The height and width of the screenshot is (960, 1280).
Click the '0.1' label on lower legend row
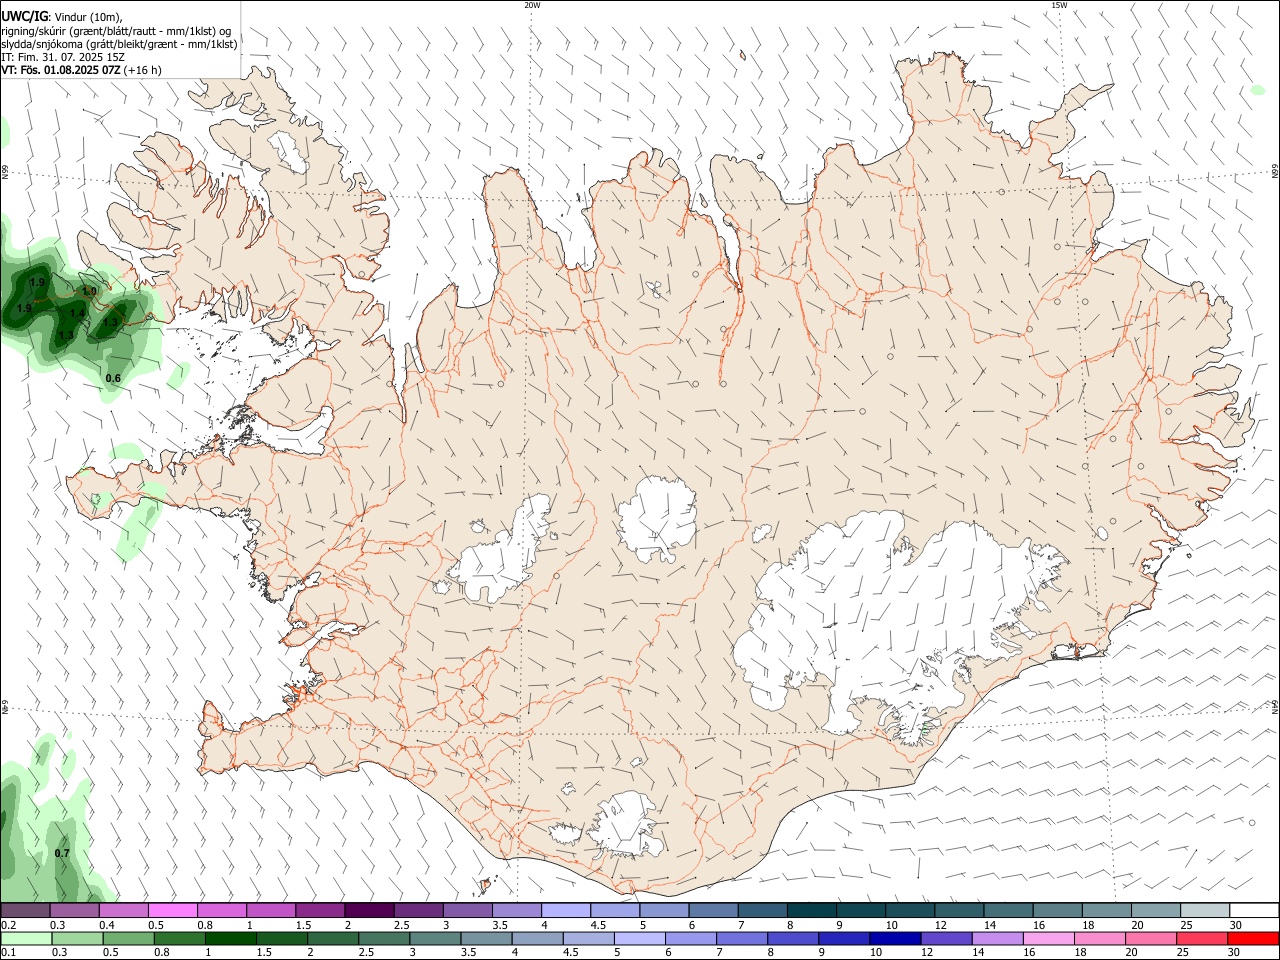(8, 953)
